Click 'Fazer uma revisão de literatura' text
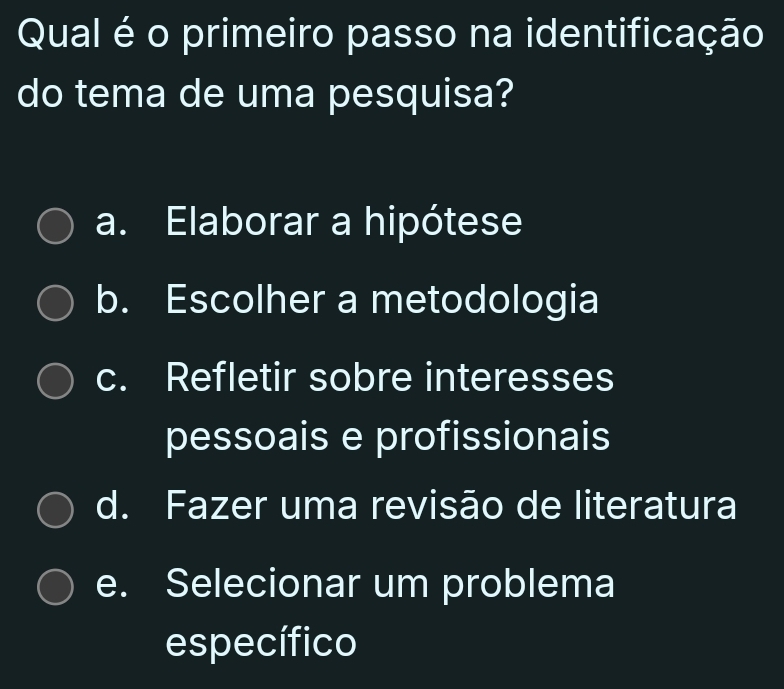Image resolution: width=784 pixels, height=689 pixels. click(x=451, y=506)
